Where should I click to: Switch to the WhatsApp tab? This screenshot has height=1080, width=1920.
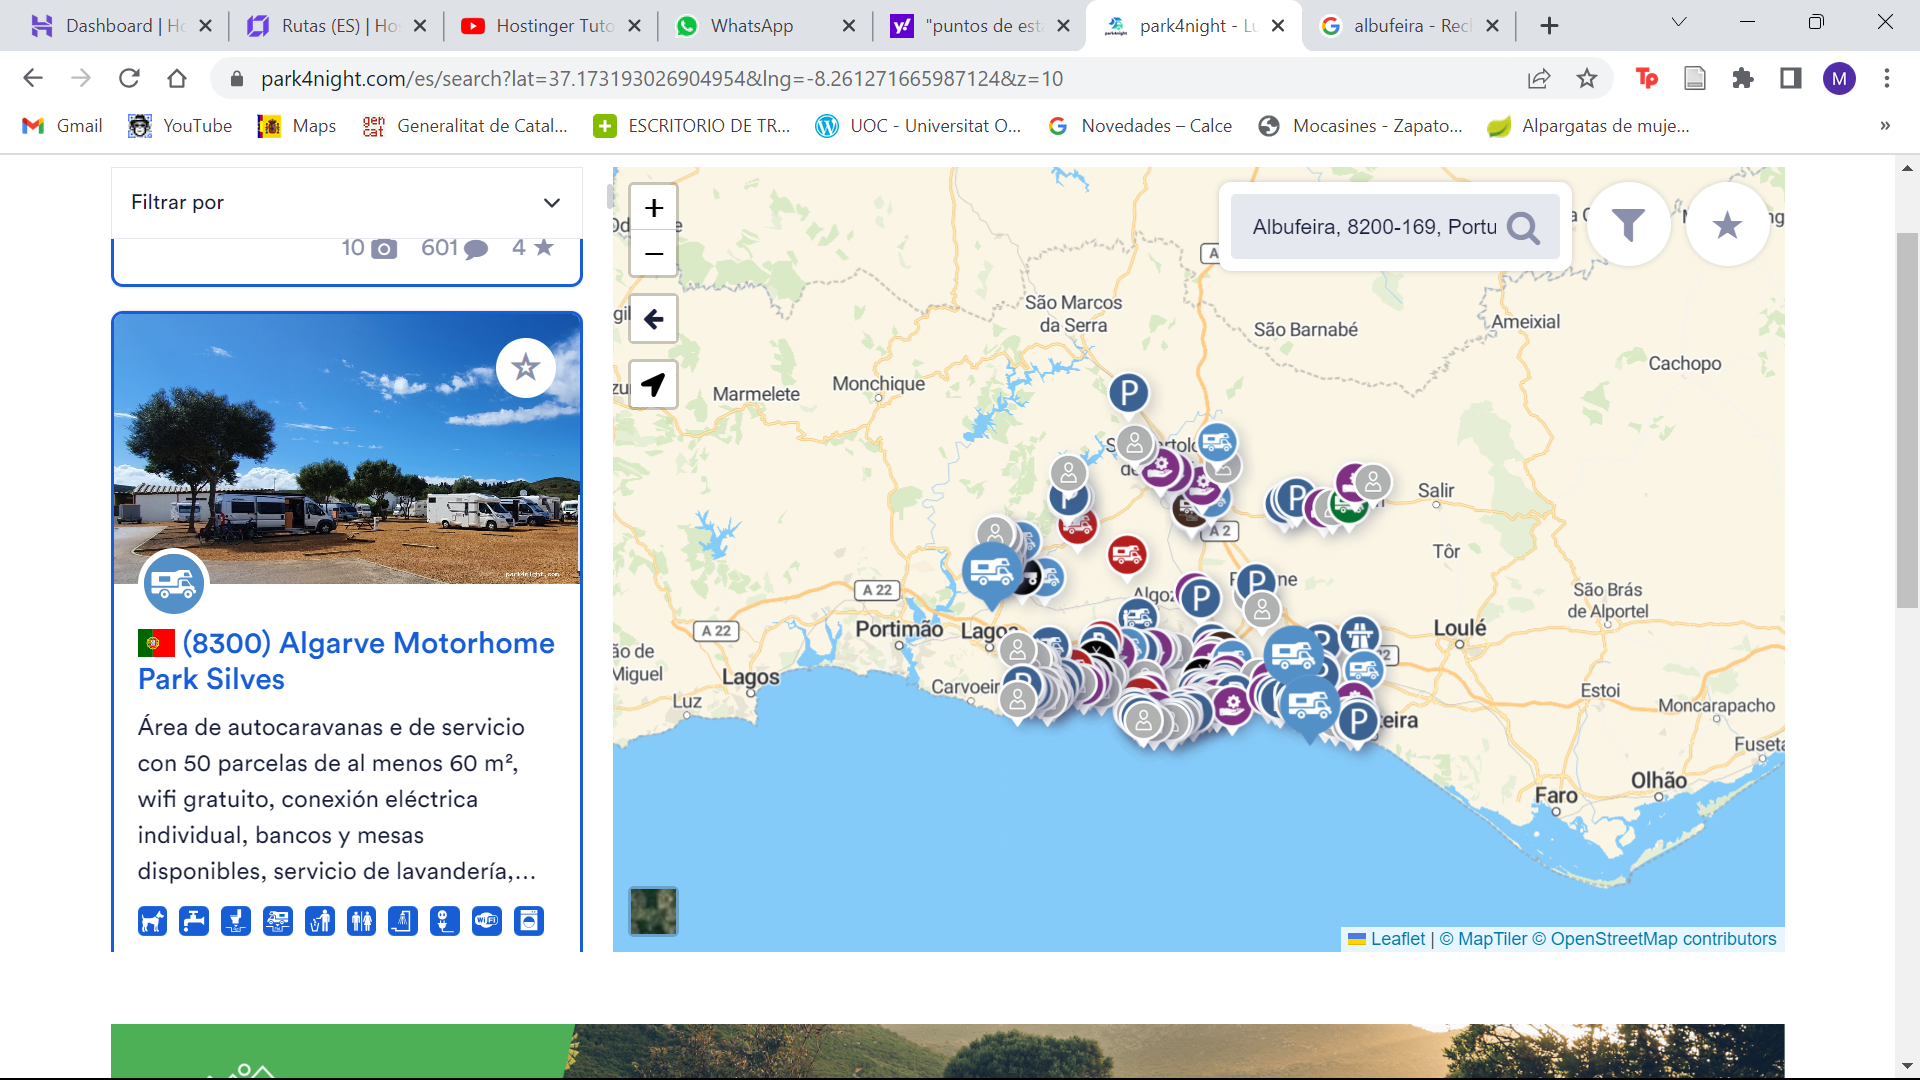click(x=750, y=26)
